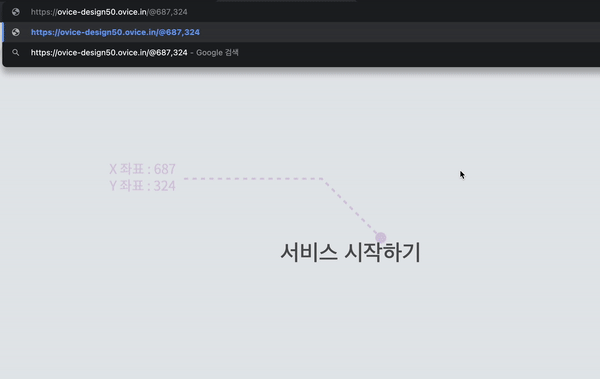Screen dimensions: 600x379
Task: Choose the Google 검색 suggestion row
Action: (x=301, y=52)
